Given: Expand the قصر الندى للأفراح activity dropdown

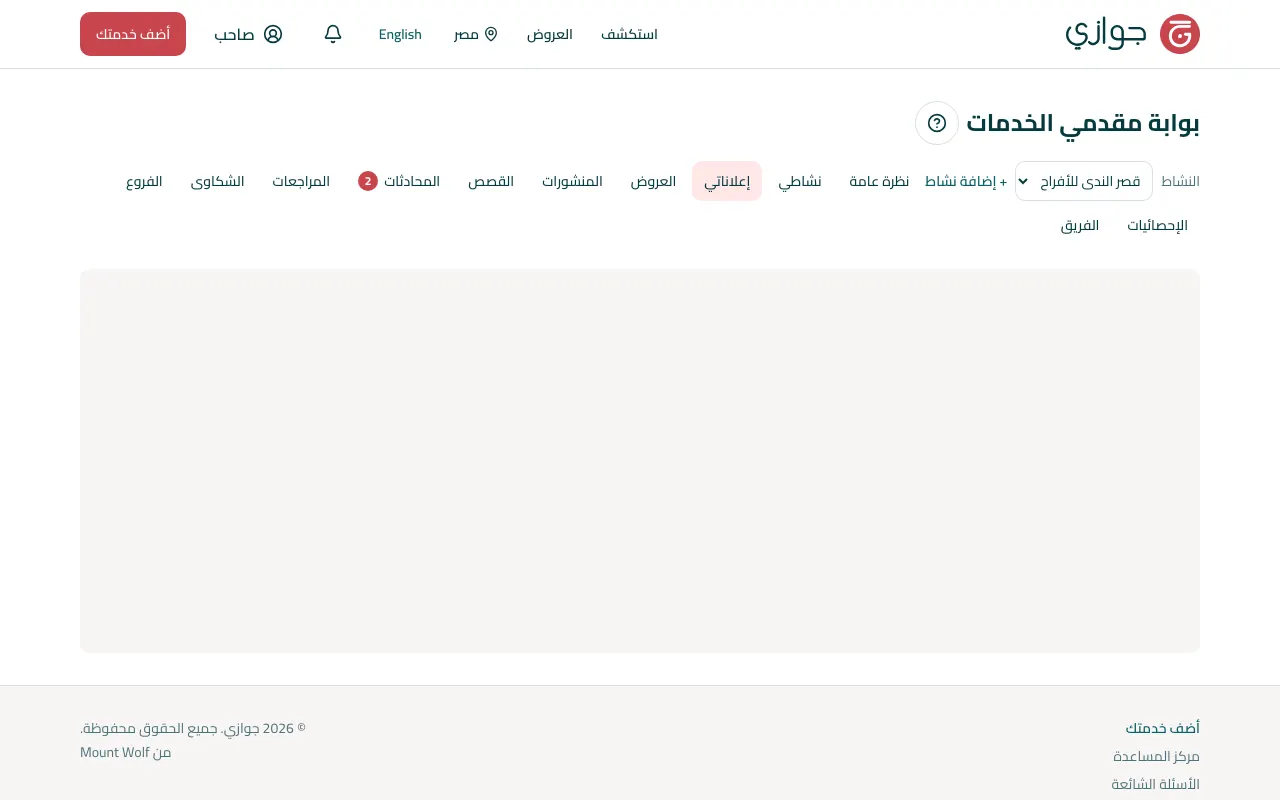Looking at the screenshot, I should click(x=1084, y=181).
